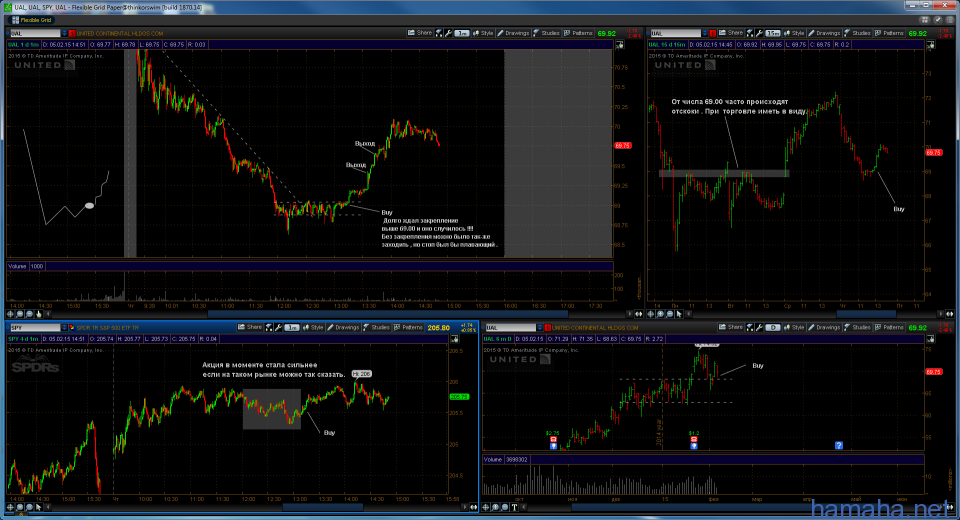
Task: Open Drawings menu in top-right 15m chart
Action: coord(823,33)
